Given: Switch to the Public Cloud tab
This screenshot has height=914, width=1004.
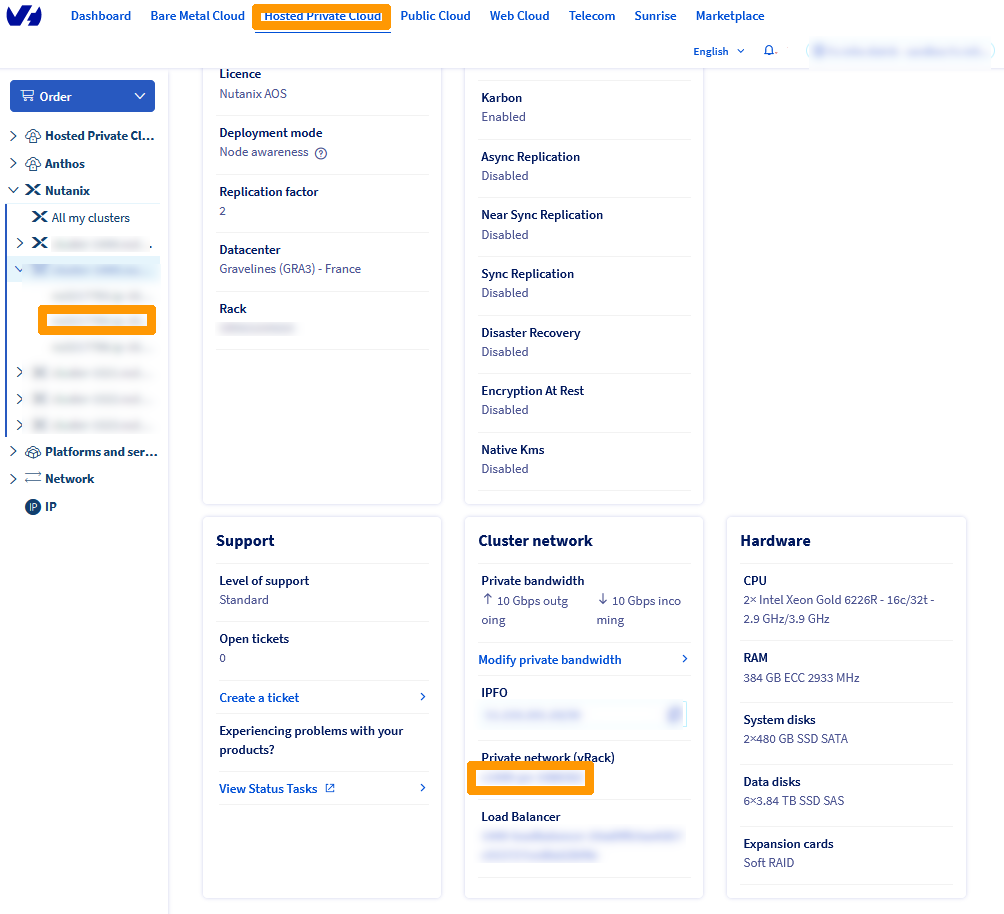Looking at the screenshot, I should point(435,16).
